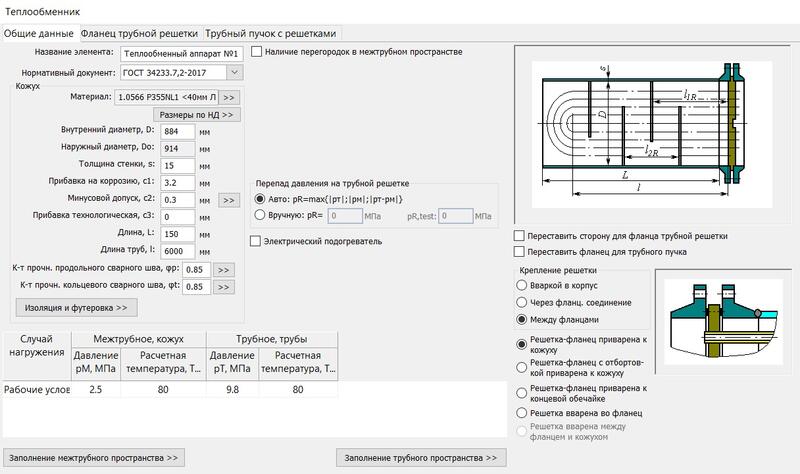Open the Трубный пучок с решетками tab
Image resolution: width=800 pixels, height=474 pixels.
click(270, 34)
